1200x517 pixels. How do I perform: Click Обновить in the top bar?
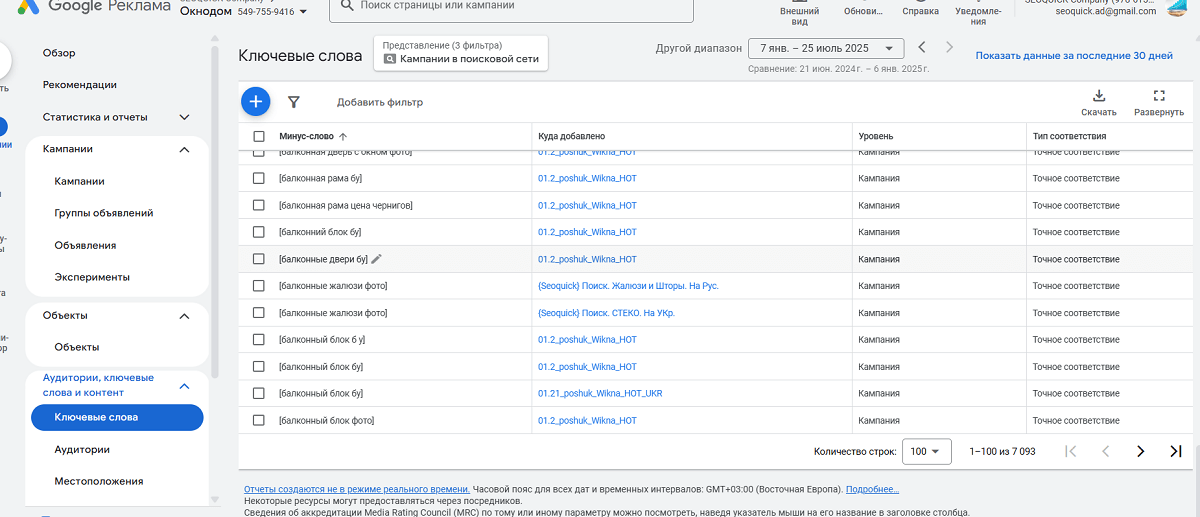pyautogui.click(x=863, y=10)
